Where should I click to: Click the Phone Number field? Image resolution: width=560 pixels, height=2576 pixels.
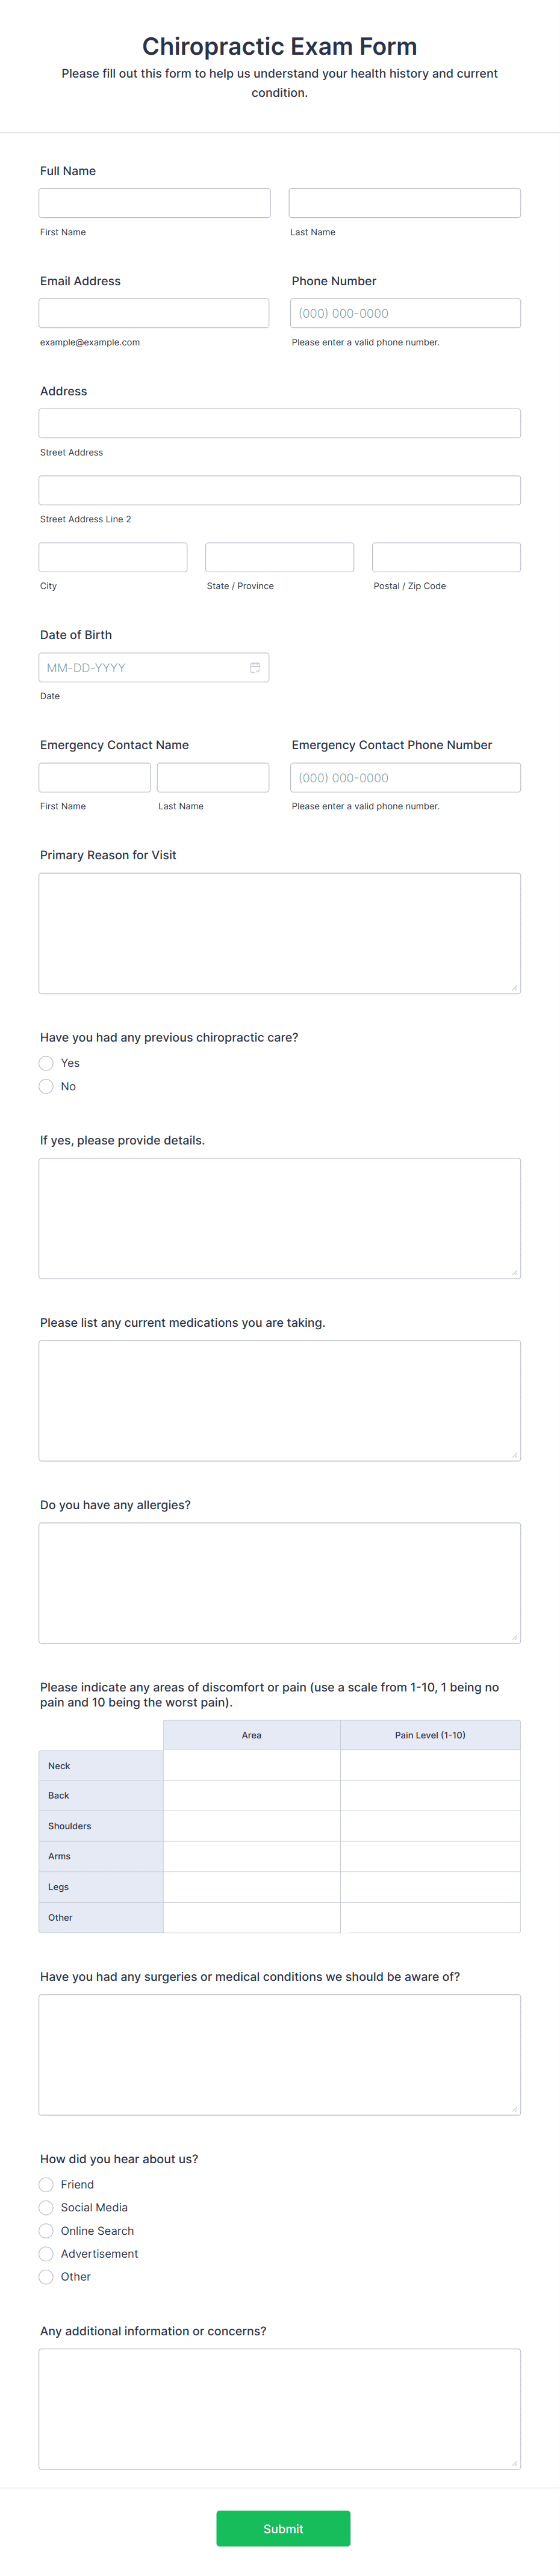point(405,312)
